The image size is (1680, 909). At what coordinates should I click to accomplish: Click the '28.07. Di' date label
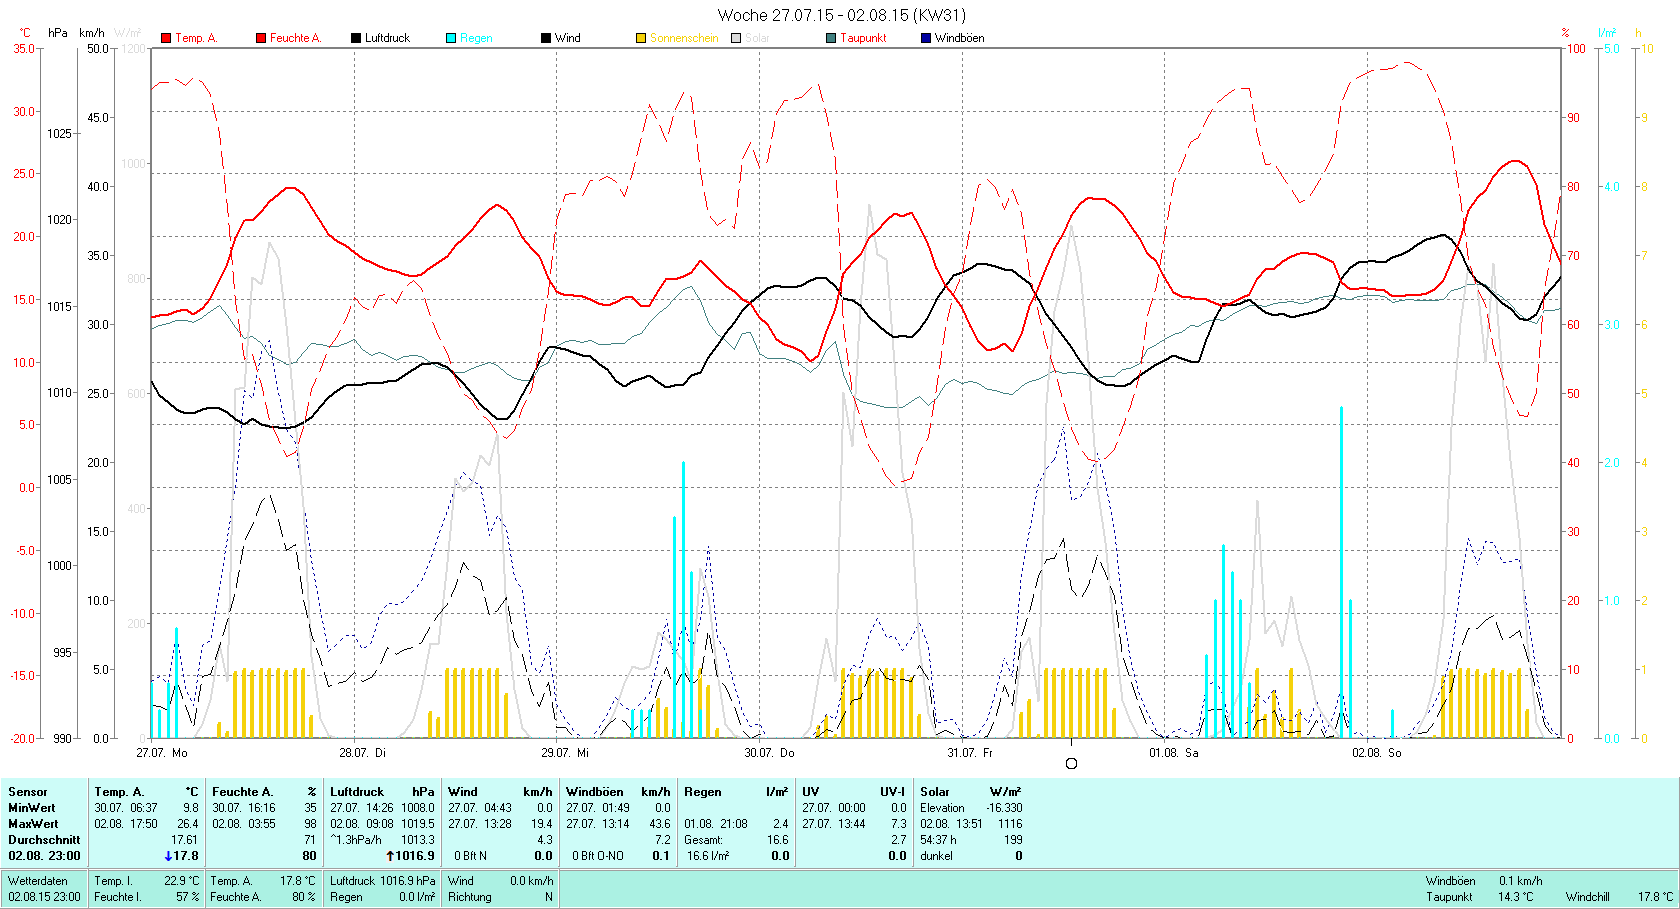click(x=362, y=753)
